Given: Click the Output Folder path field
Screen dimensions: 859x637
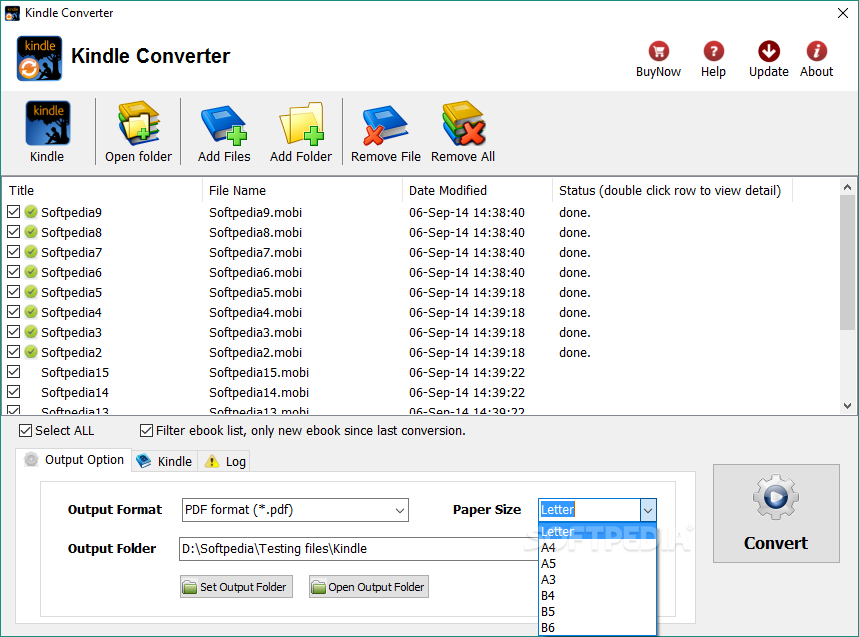Looking at the screenshot, I should (x=359, y=549).
